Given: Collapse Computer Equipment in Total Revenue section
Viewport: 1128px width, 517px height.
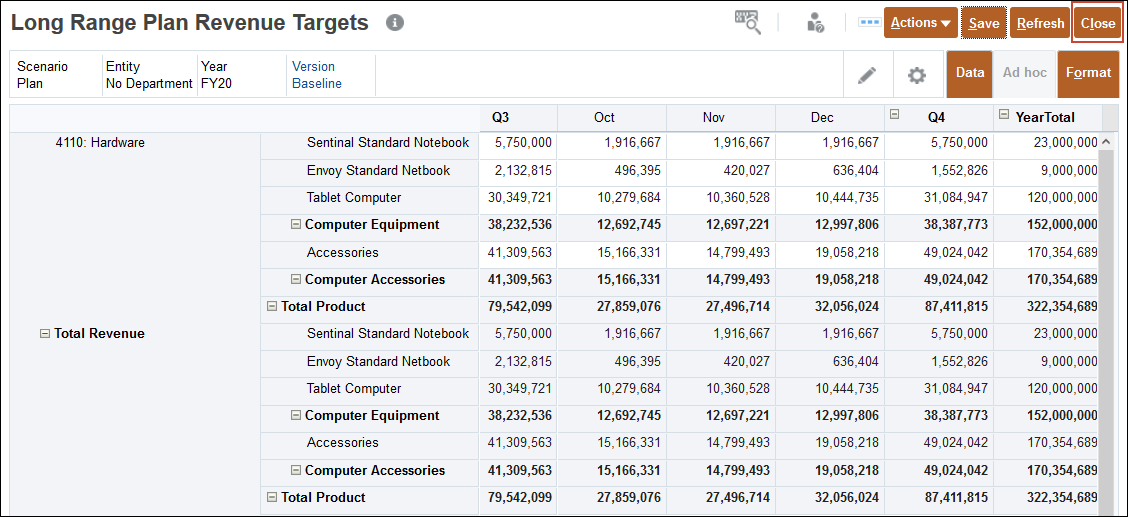Looking at the screenshot, I should pos(296,416).
